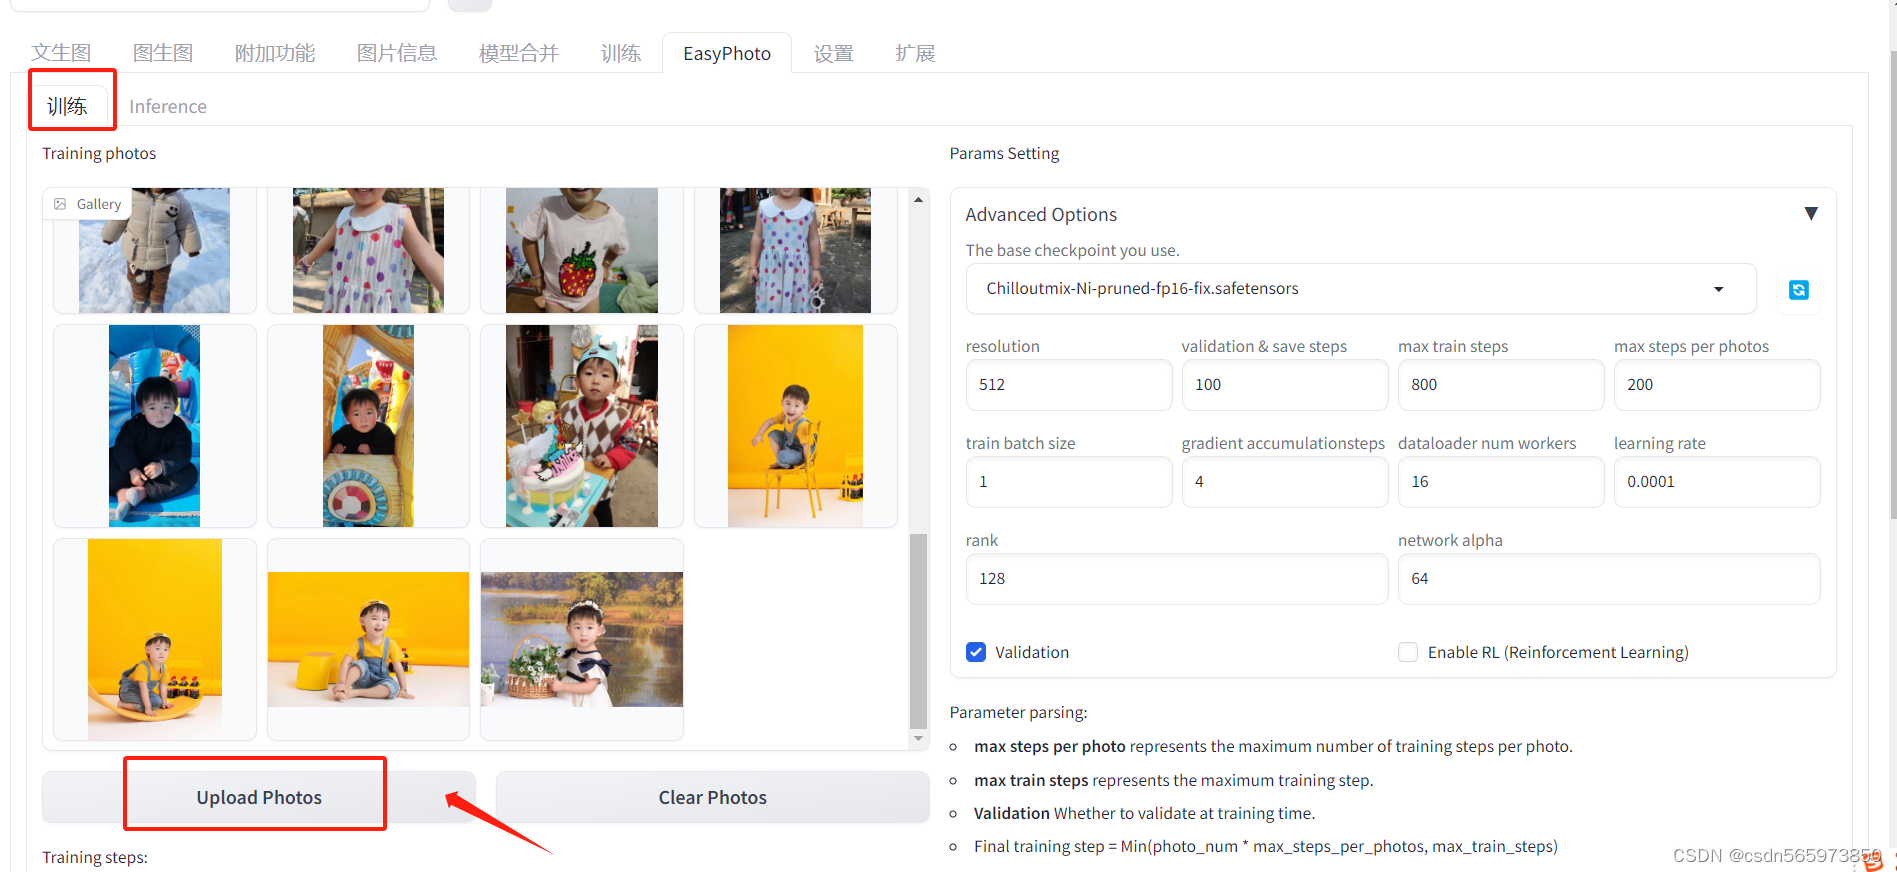The width and height of the screenshot is (1897, 872).
Task: Open the 附加功能 tab
Action: [x=275, y=53]
